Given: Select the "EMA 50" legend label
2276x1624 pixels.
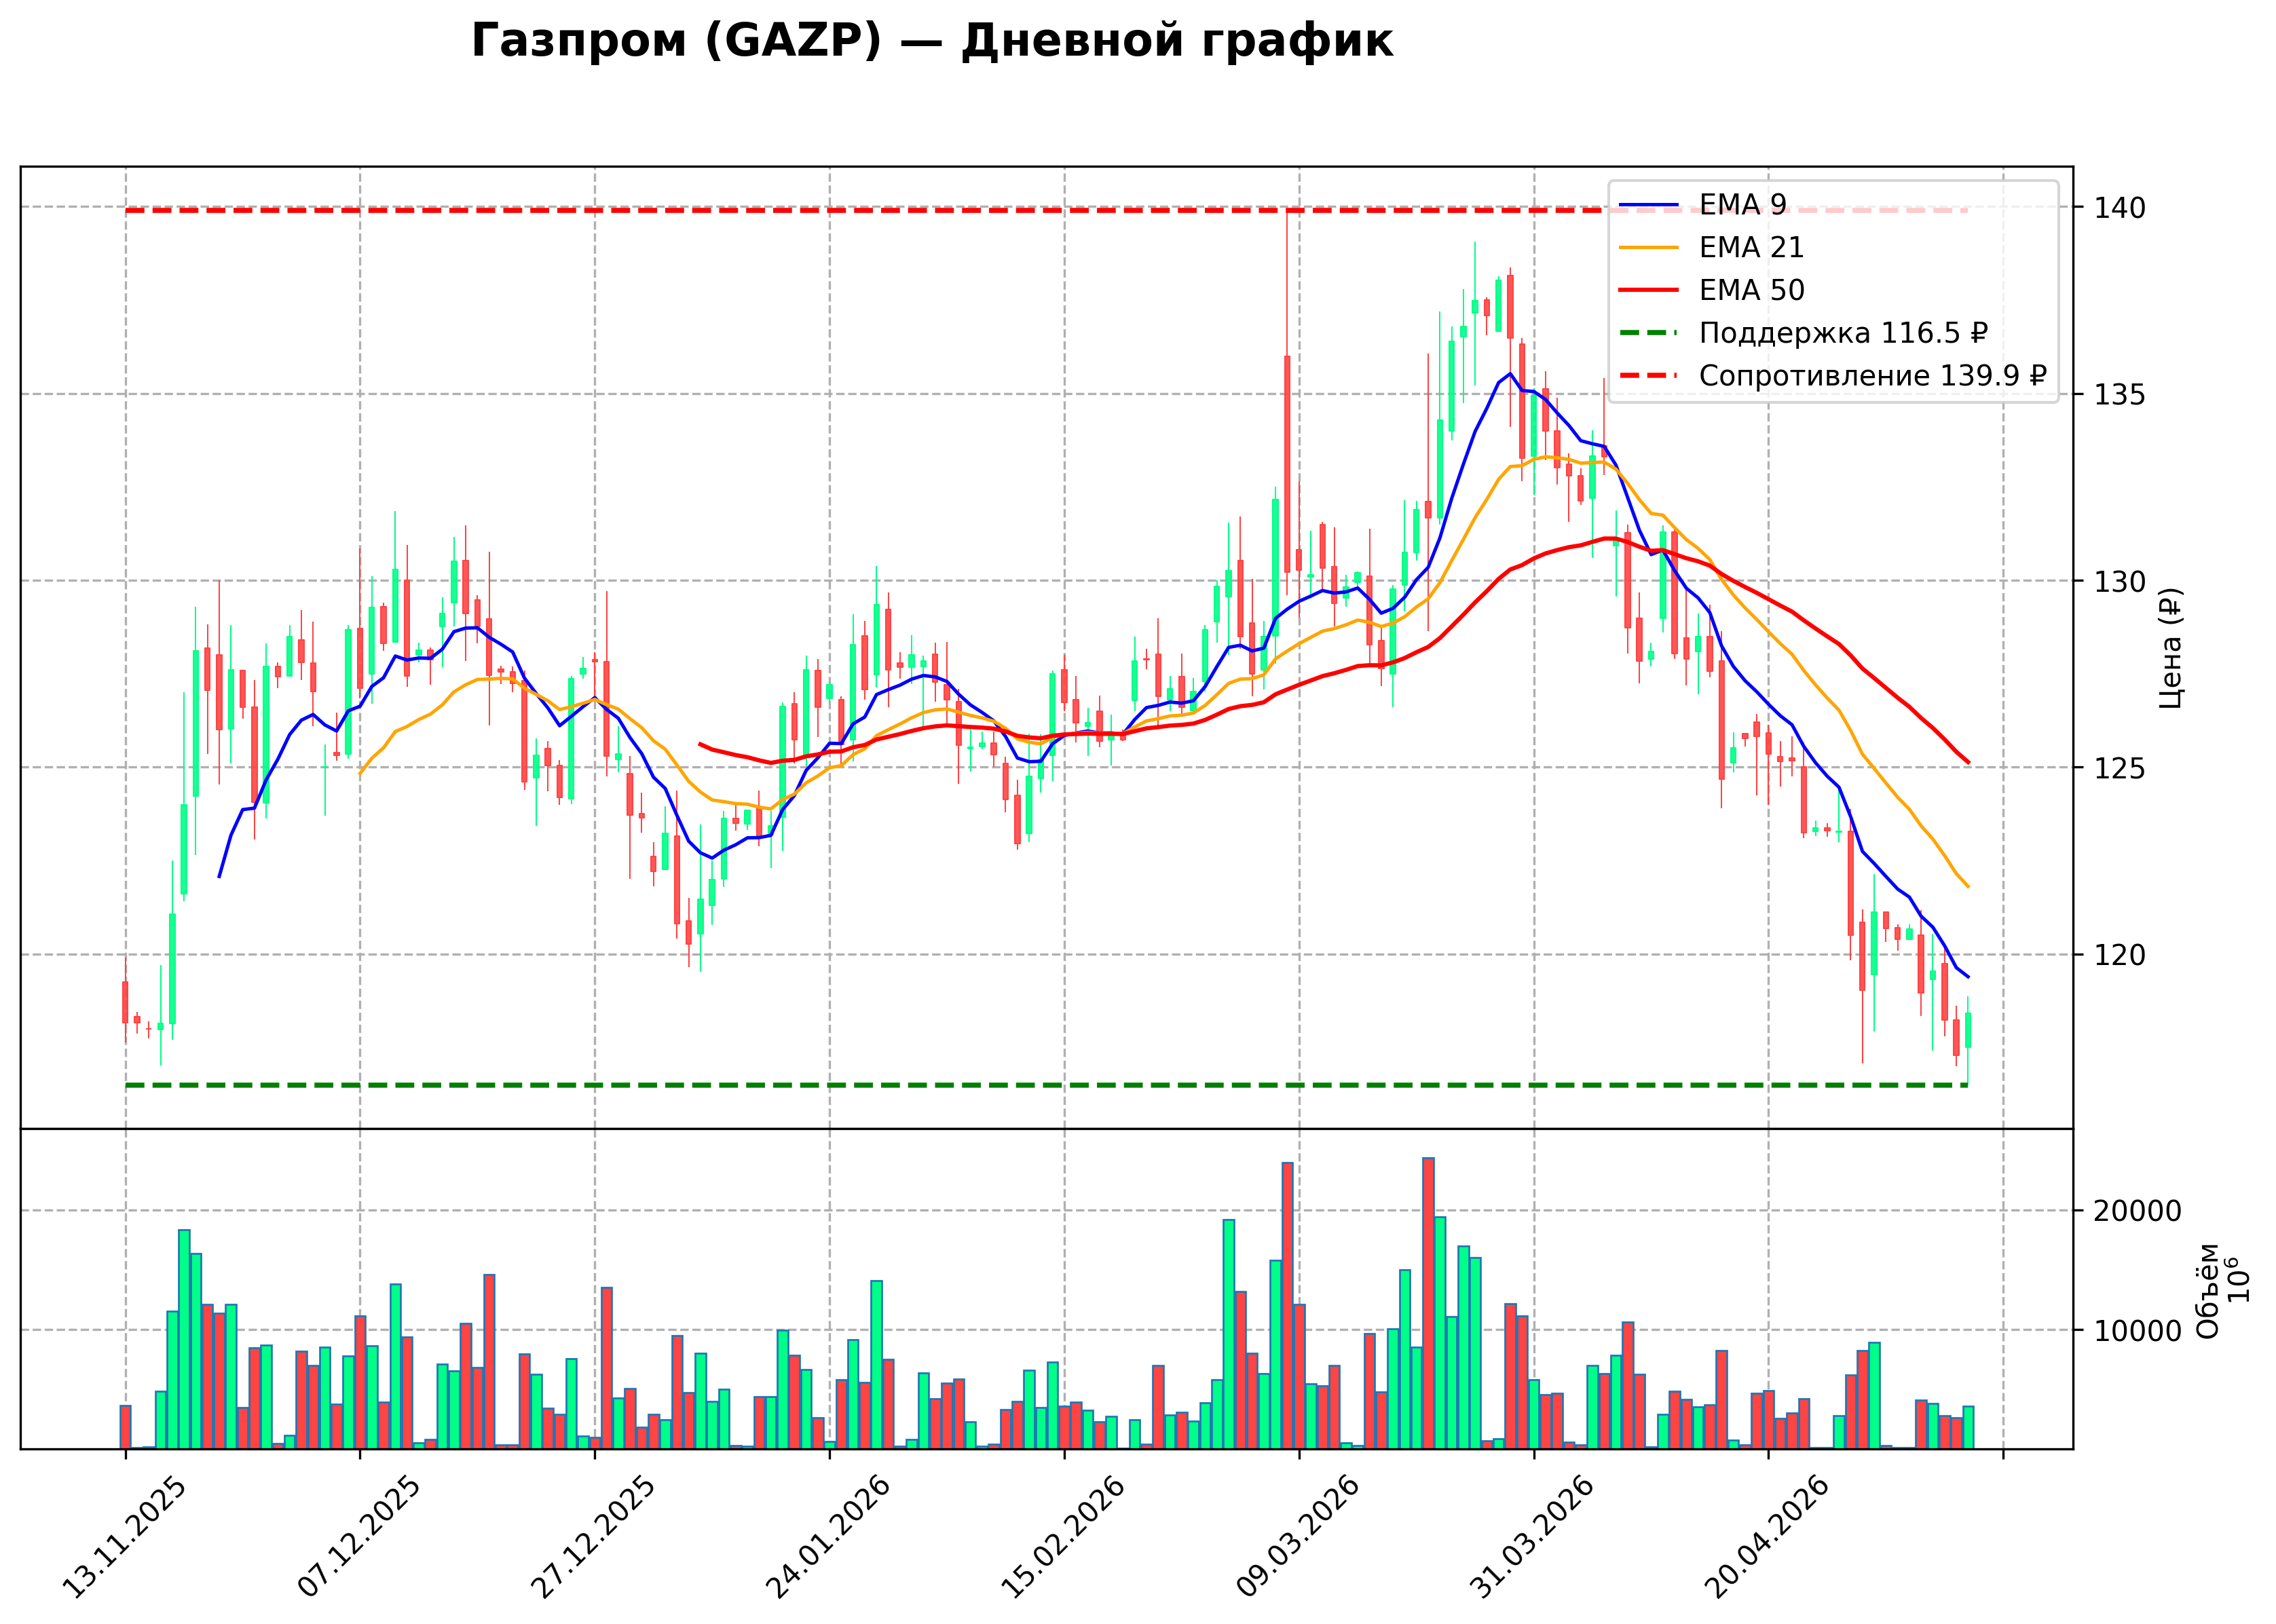Looking at the screenshot, I should [x=1752, y=290].
